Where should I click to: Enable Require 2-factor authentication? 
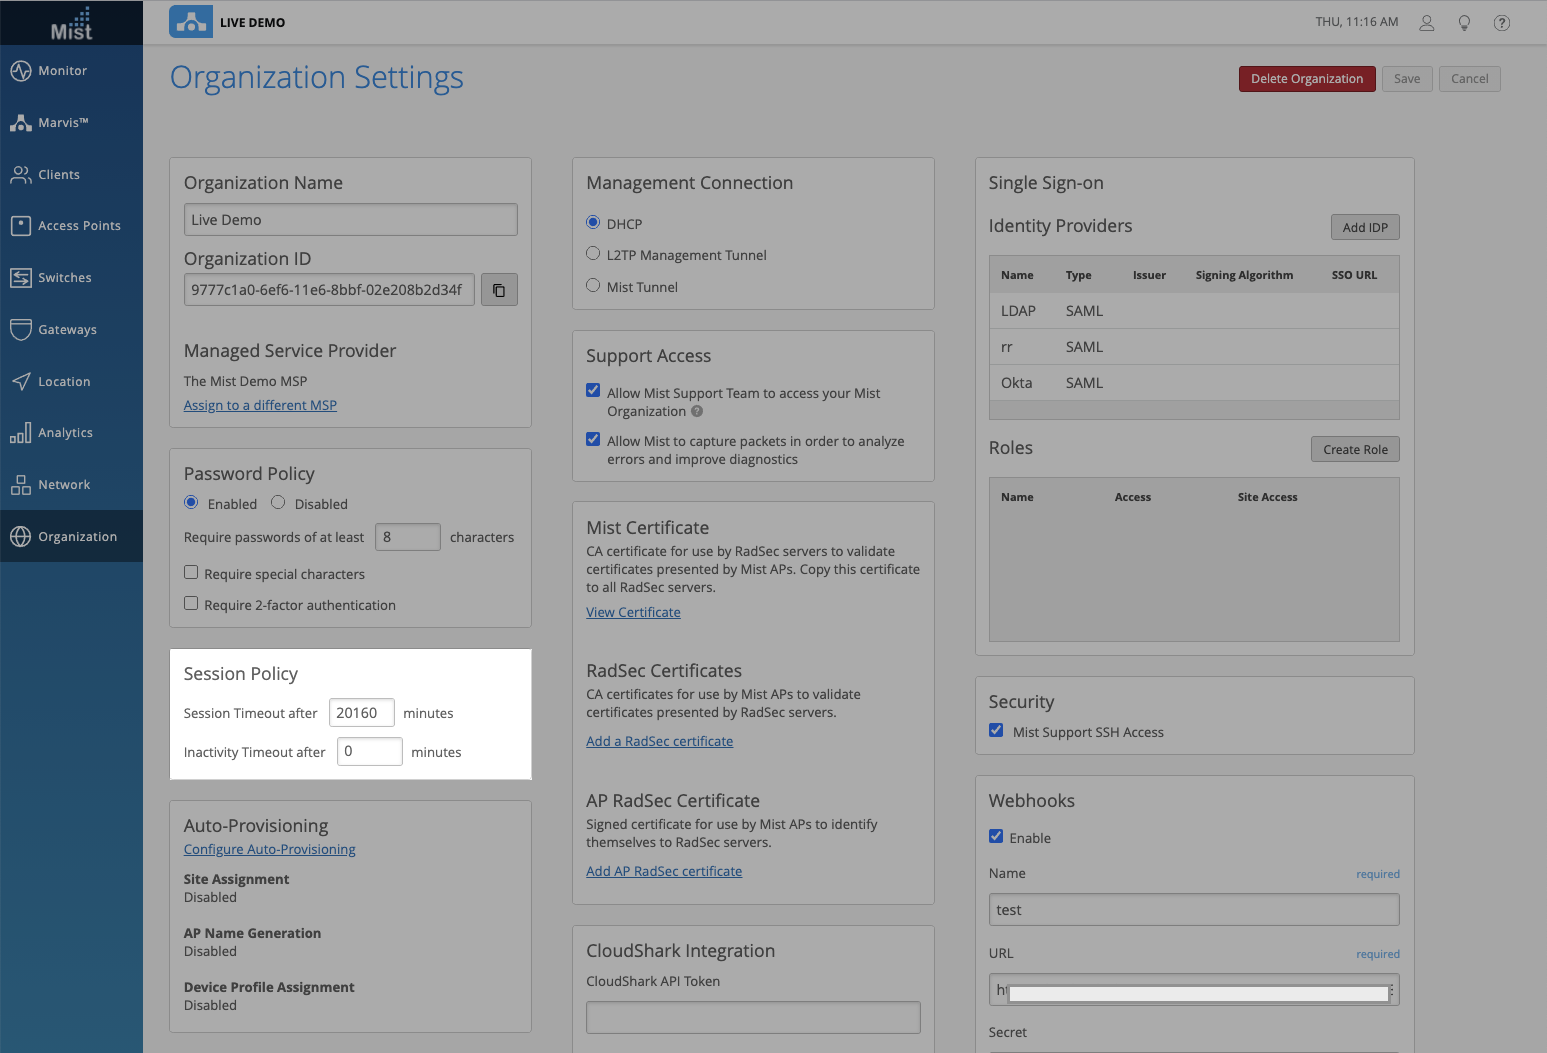tap(191, 604)
